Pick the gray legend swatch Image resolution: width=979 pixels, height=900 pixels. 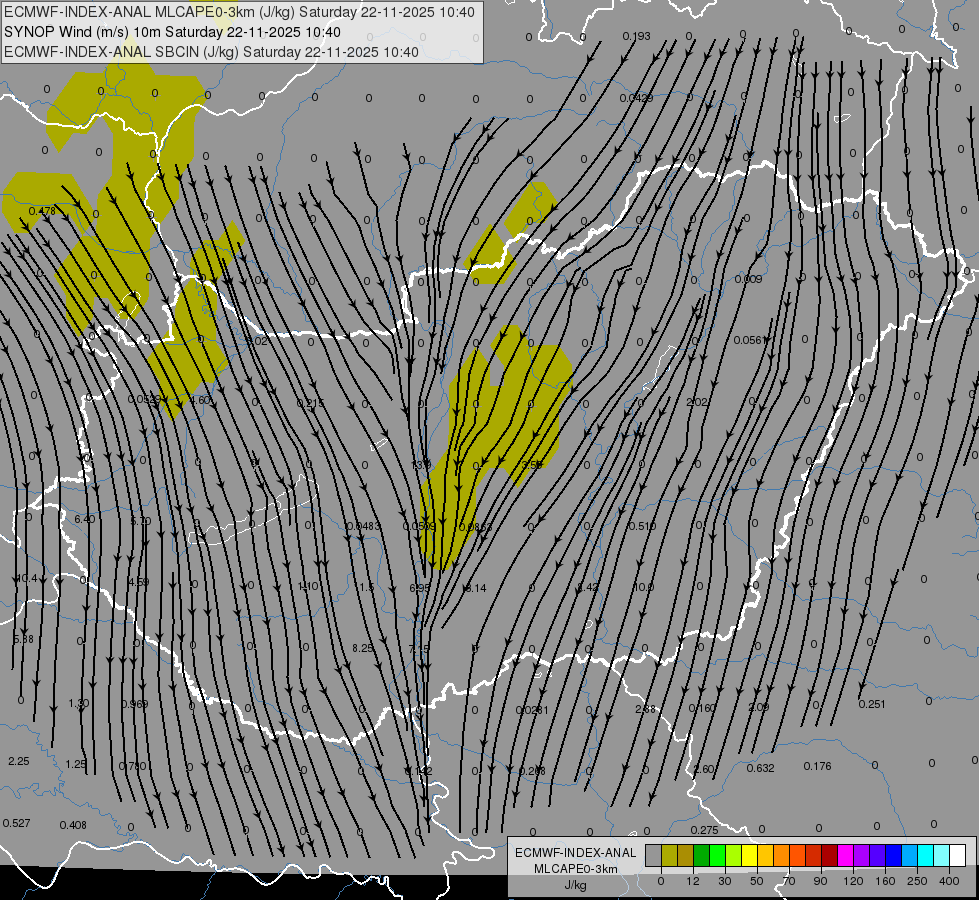(653, 855)
